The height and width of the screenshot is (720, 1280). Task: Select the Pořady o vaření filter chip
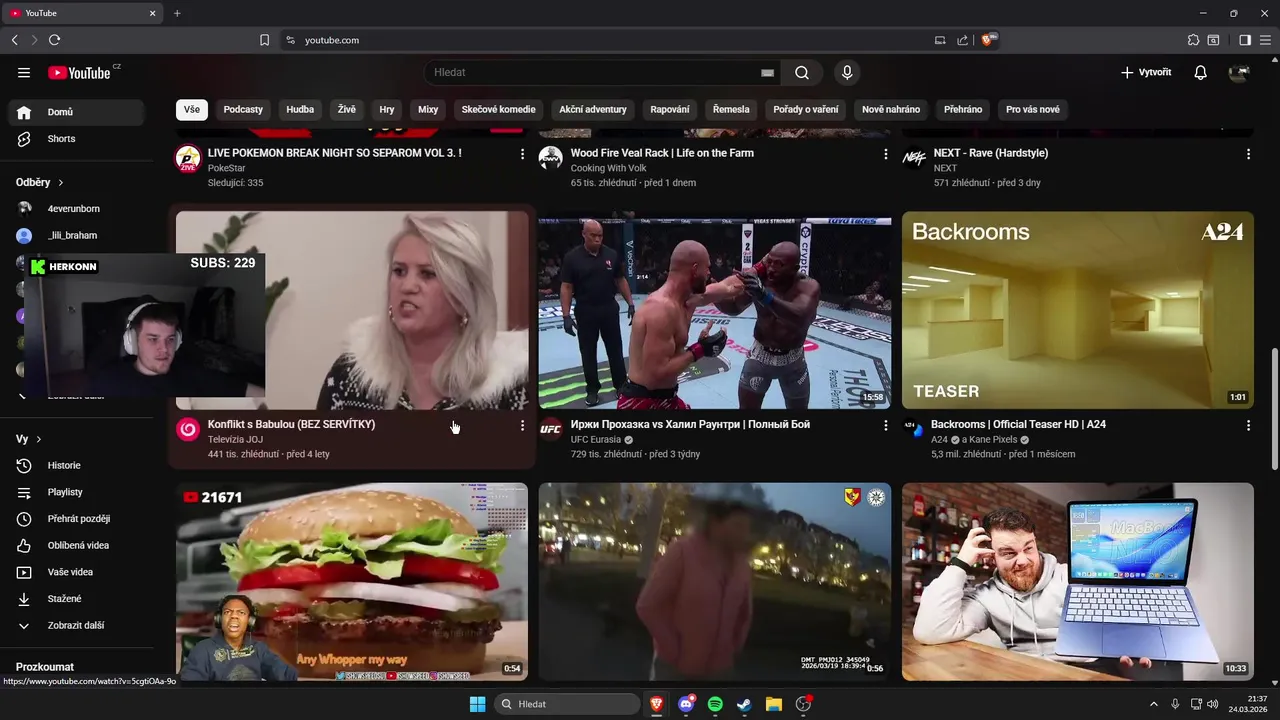pos(806,109)
